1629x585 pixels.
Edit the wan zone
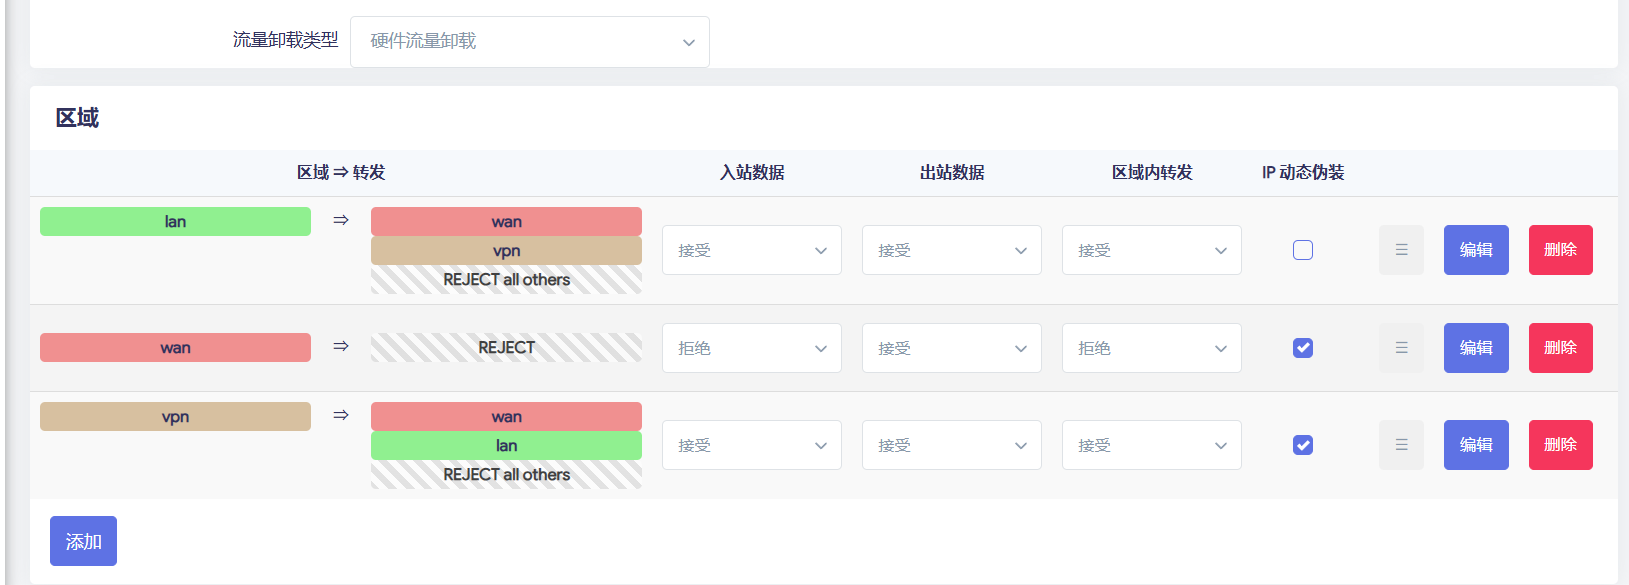1476,348
